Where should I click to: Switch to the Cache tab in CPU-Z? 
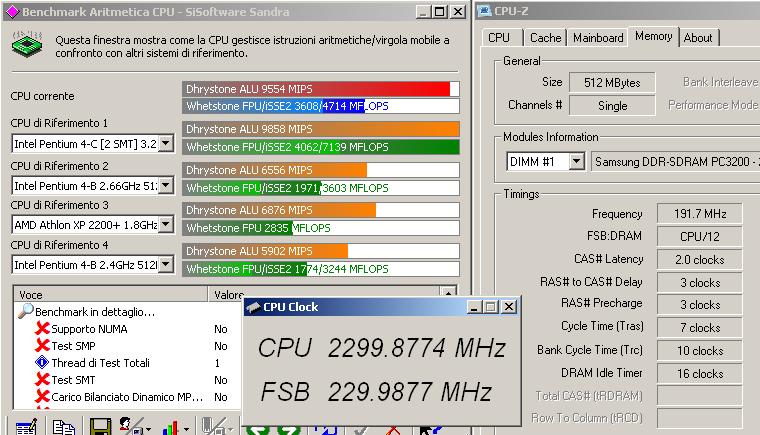545,37
